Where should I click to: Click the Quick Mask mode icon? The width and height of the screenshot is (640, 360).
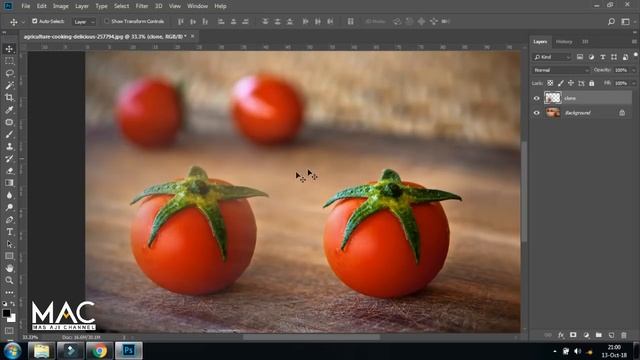click(x=9, y=331)
